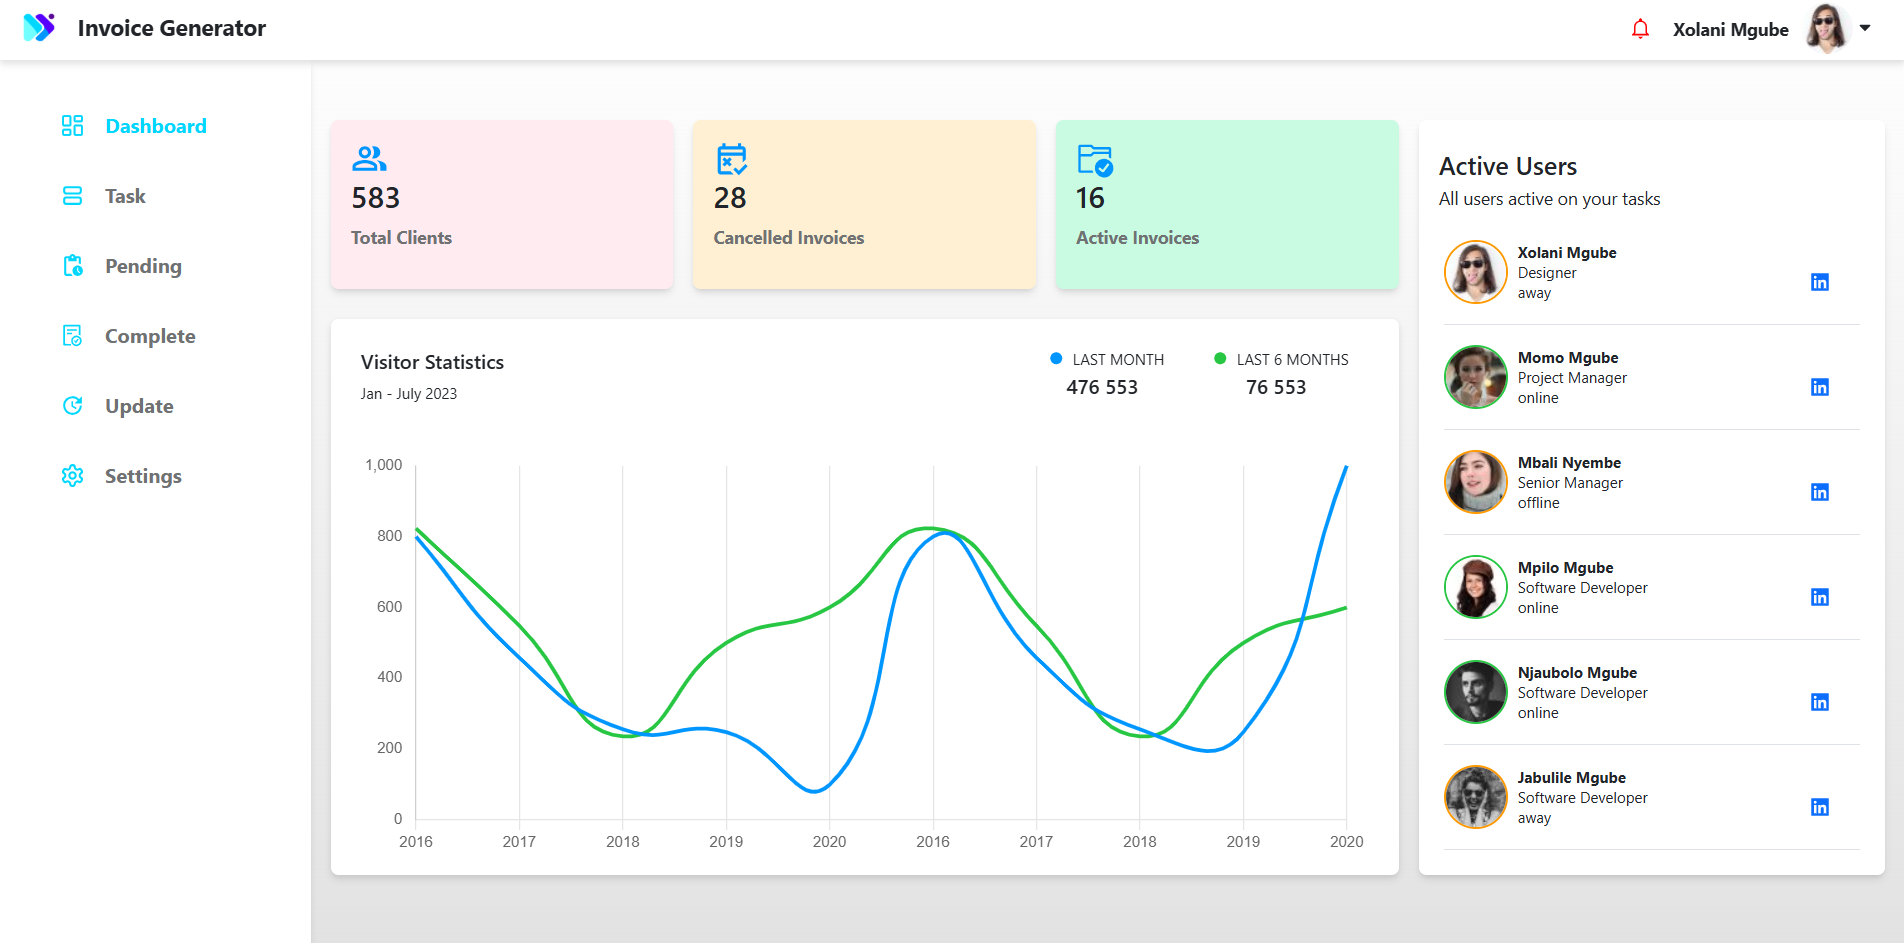
Task: Click the Cancelled Invoices calendar icon
Action: point(731,159)
